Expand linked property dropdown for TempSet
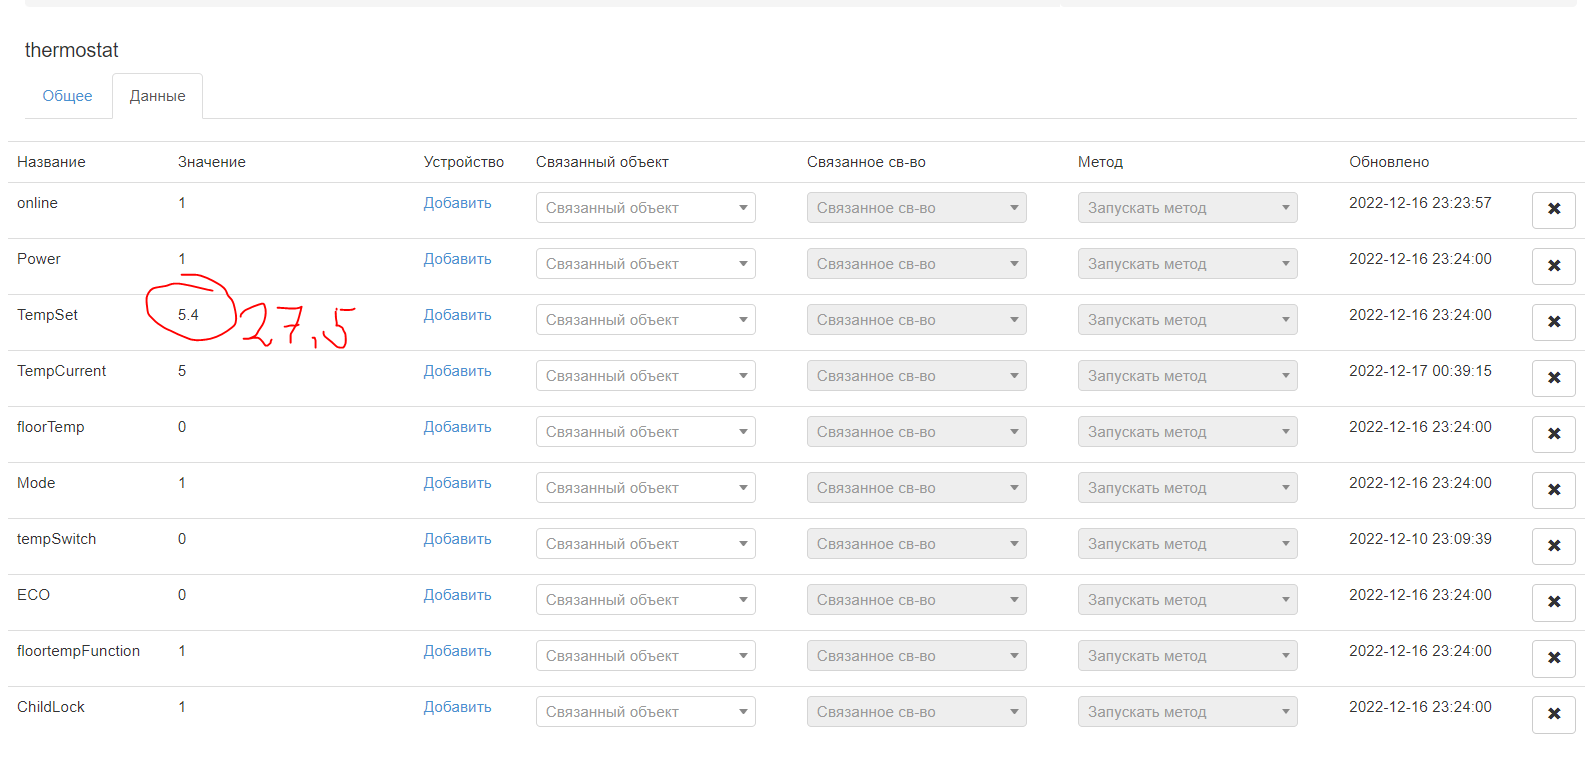This screenshot has width=1585, height=758. [916, 320]
